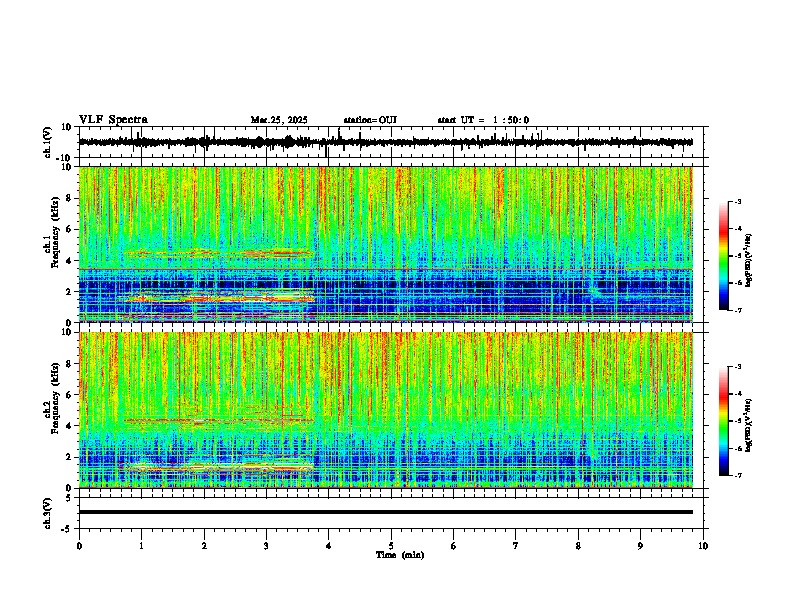Click the time axis tick label "4"
This screenshot has height=612, width=792.
[329, 546]
